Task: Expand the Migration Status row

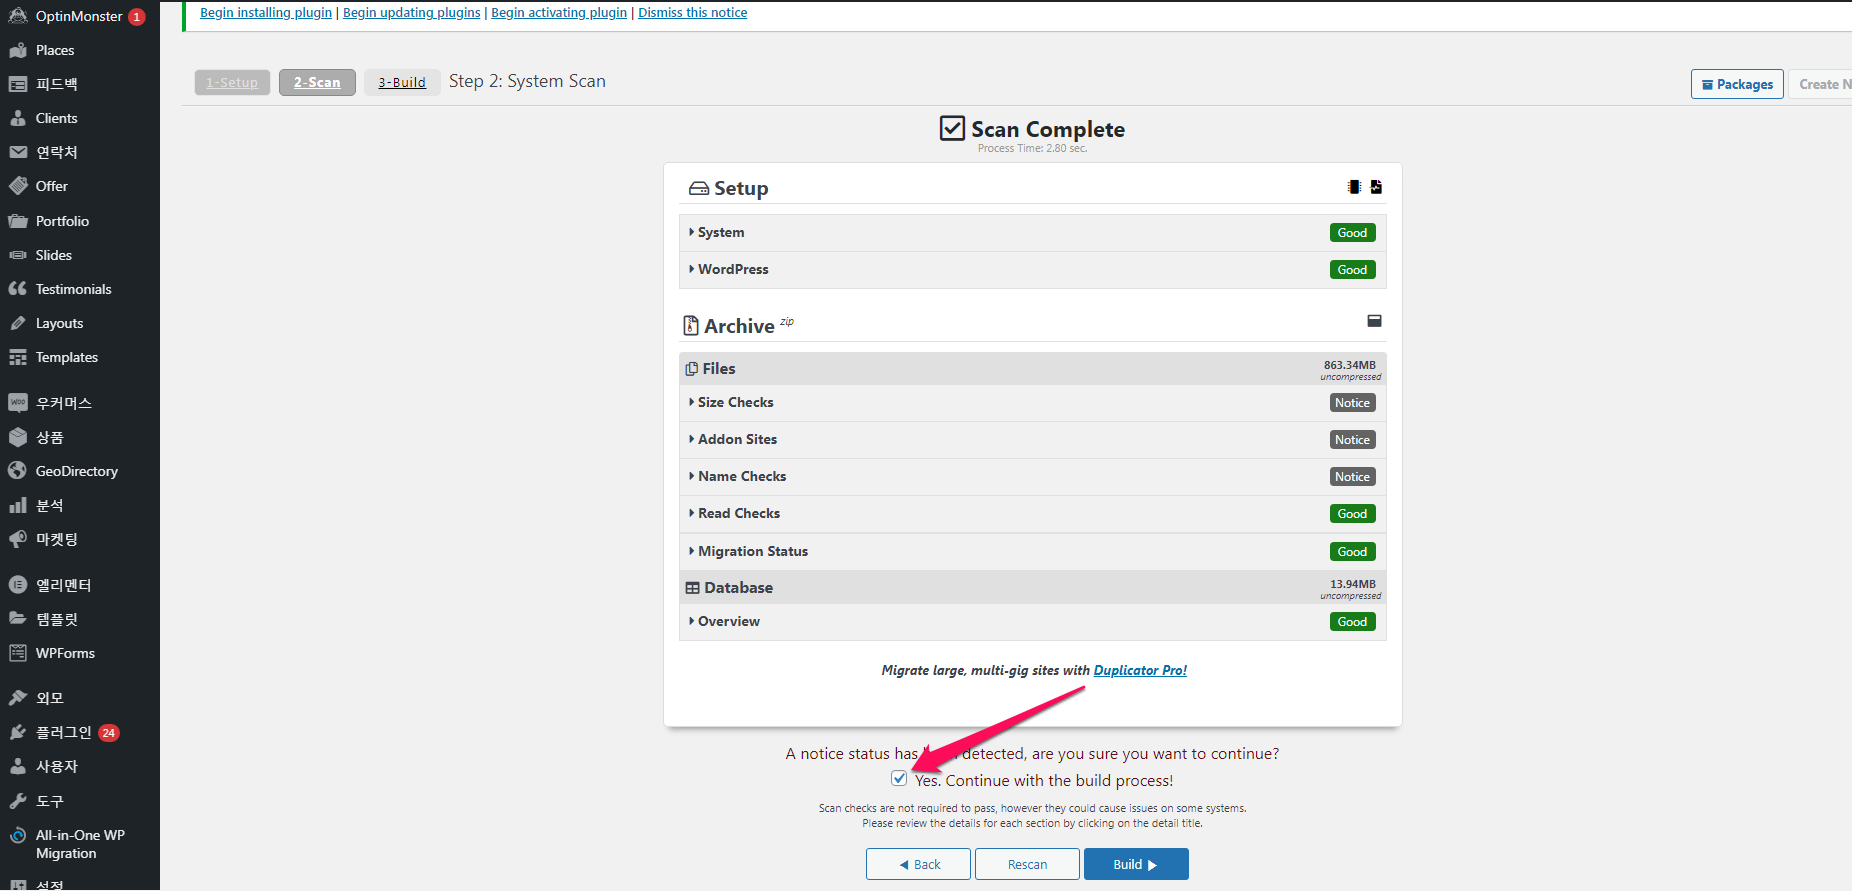Action: [752, 551]
